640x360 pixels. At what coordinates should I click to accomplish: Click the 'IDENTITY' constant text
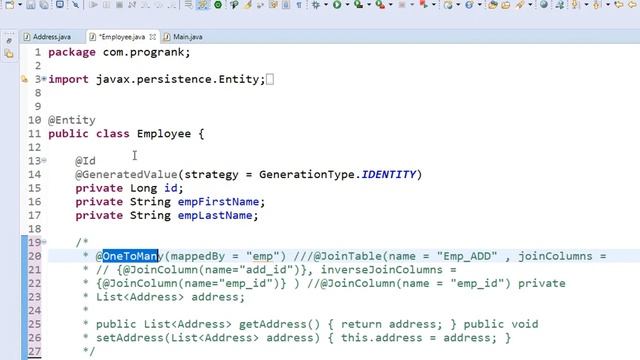click(389, 174)
